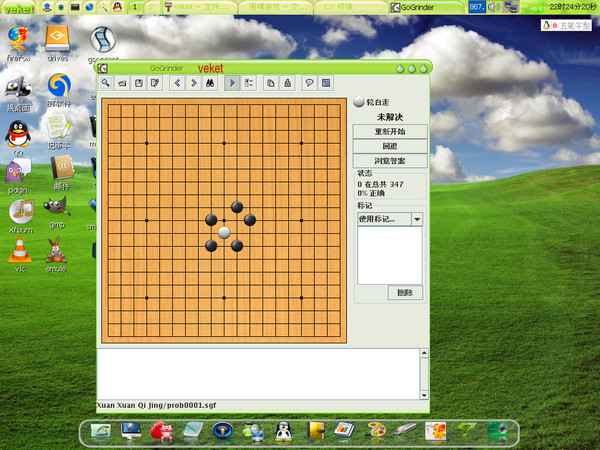
Task: Click the veket start menu button
Action: pyautogui.click(x=18, y=8)
